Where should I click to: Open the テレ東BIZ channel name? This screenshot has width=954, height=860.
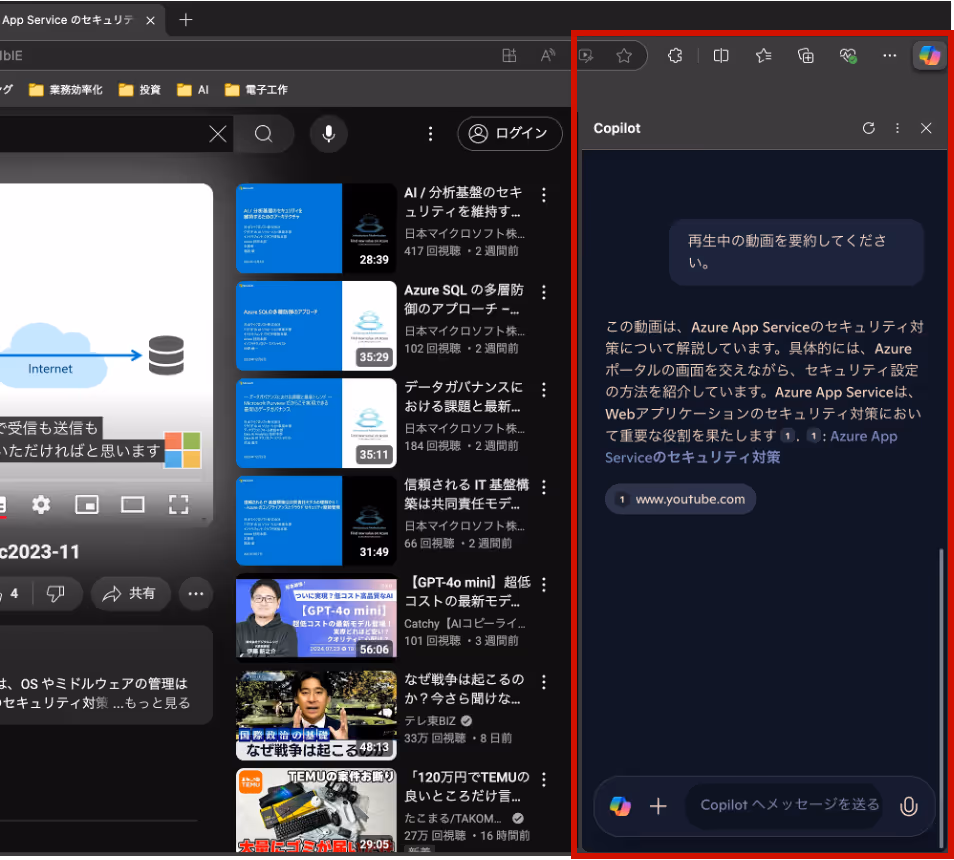point(430,721)
